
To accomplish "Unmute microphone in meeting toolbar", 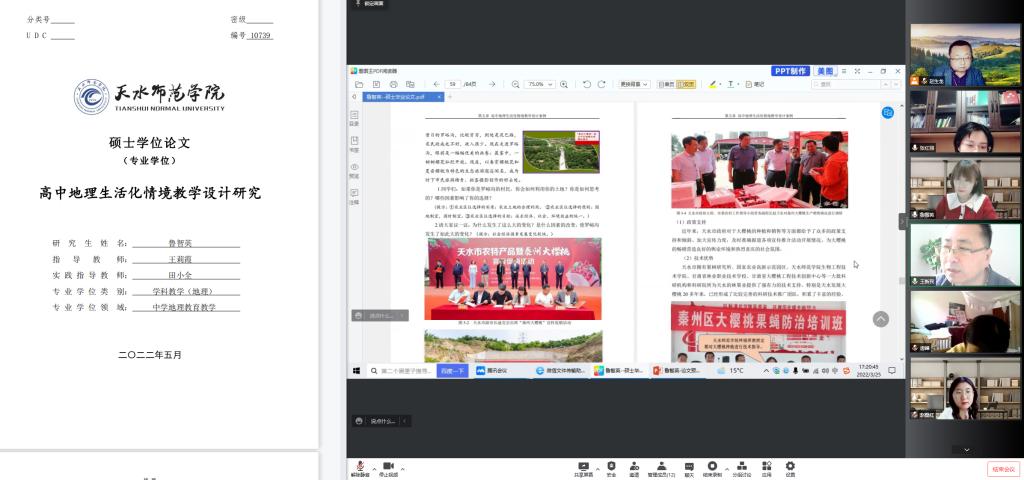I will [360, 467].
